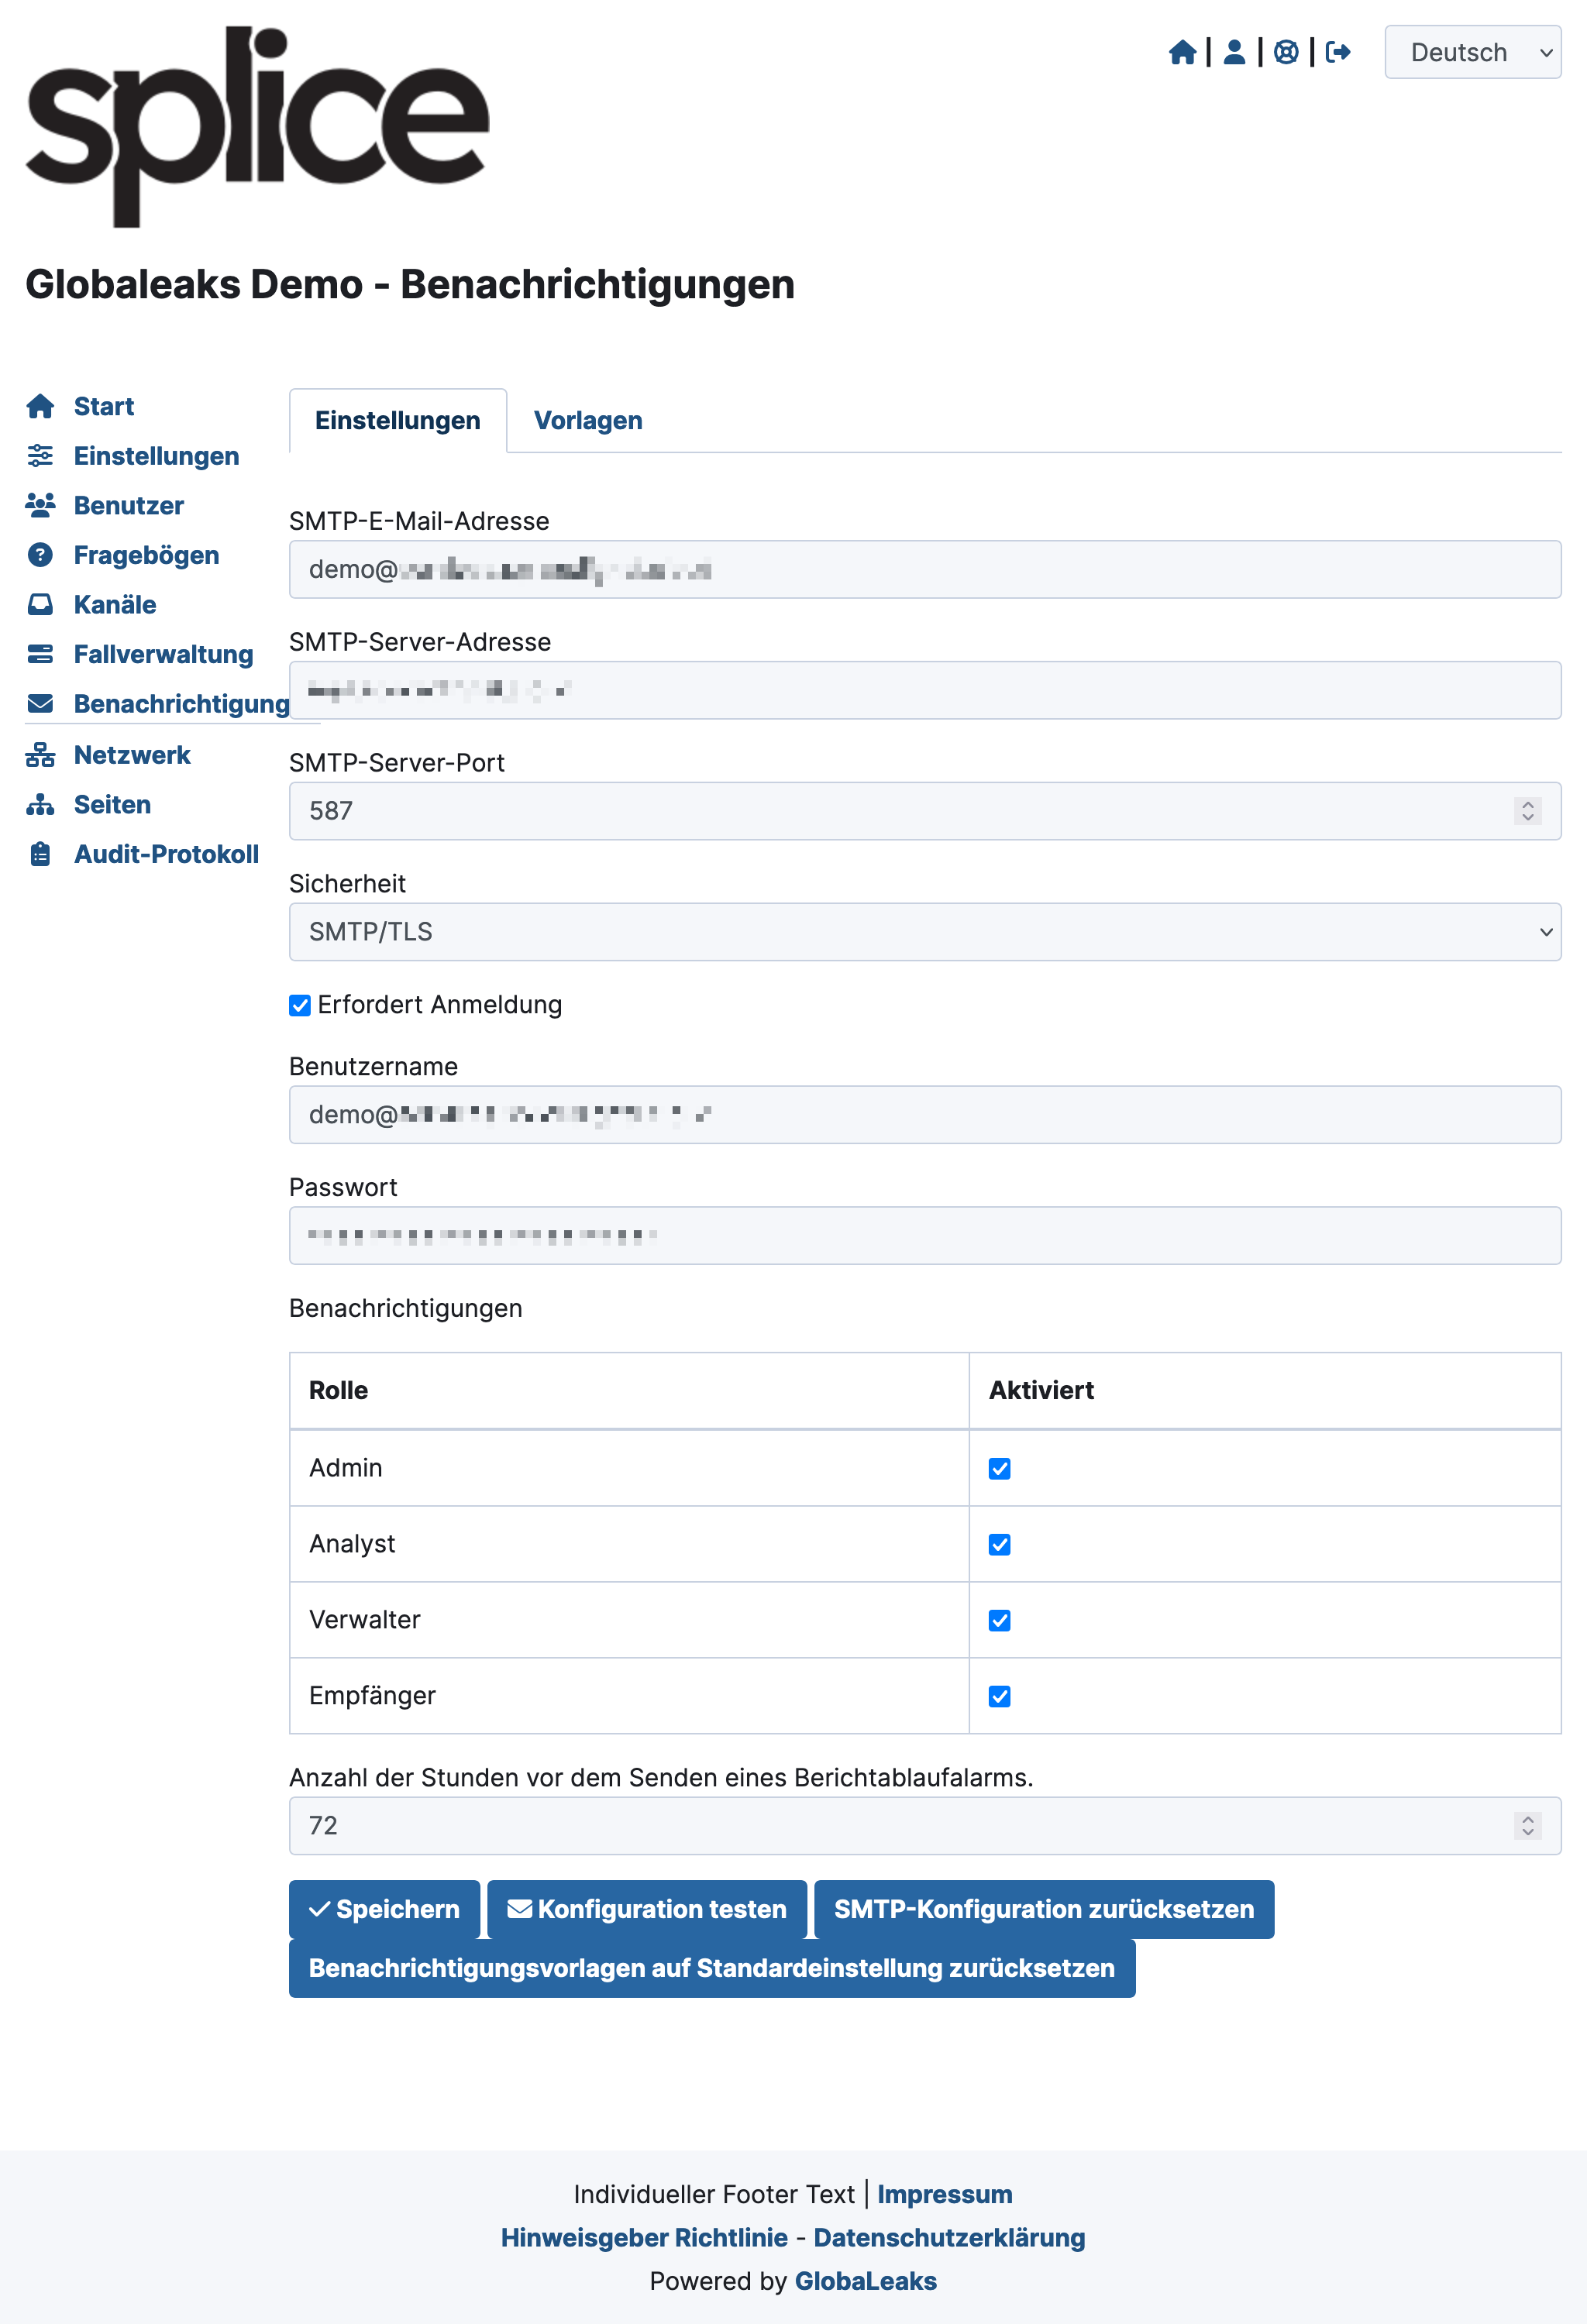This screenshot has width=1587, height=2324.
Task: Click the support lifebuoy icon in header
Action: click(1286, 52)
